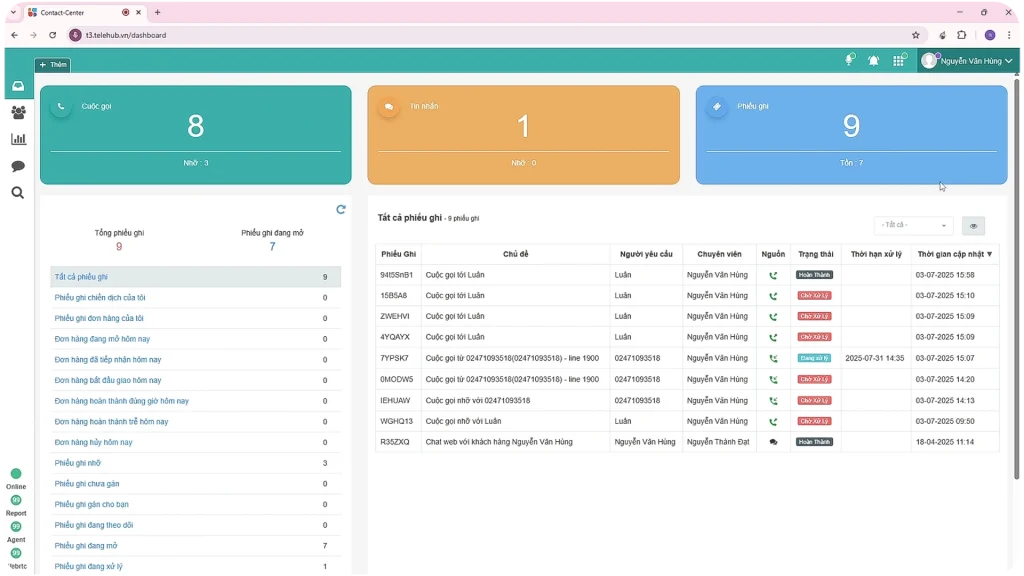Select 'Phiếu ghi đang mở' in list
The width and height of the screenshot is (1024, 576).
click(x=86, y=546)
